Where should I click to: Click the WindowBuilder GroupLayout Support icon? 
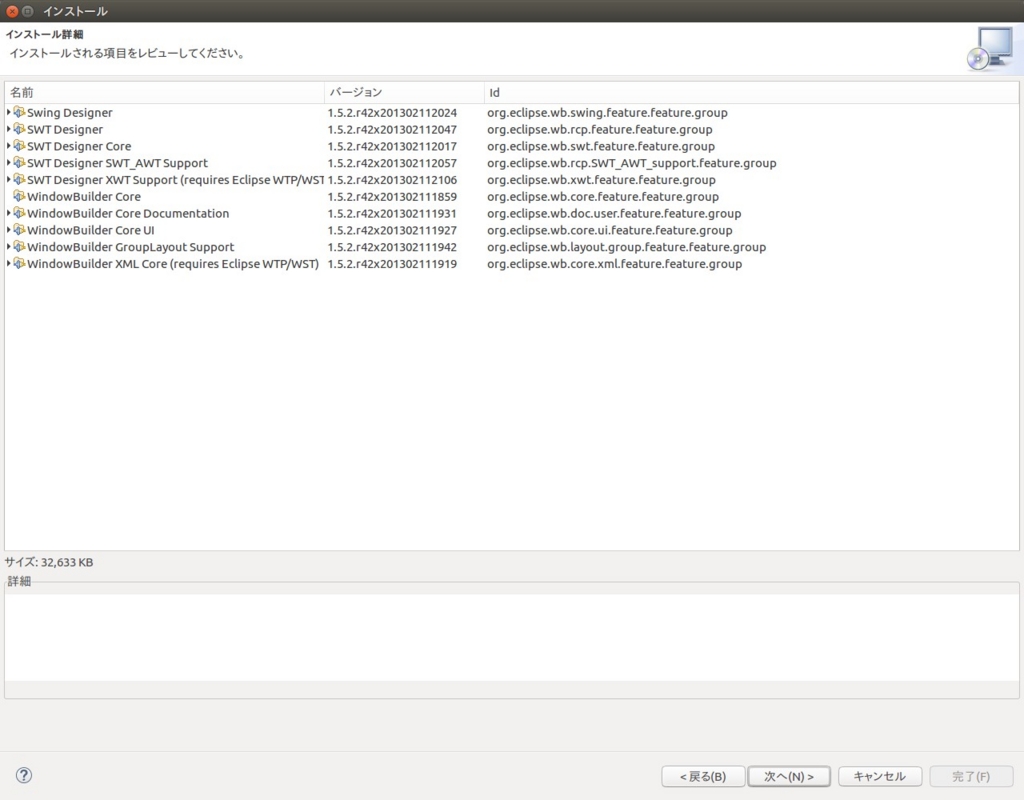point(19,247)
